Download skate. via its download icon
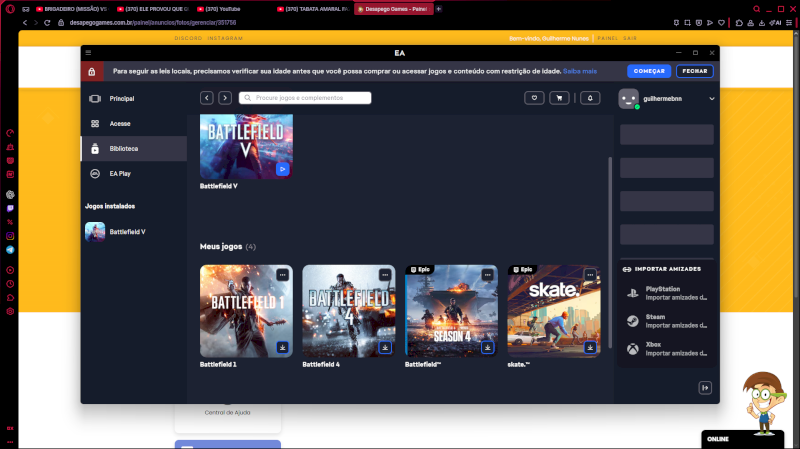This screenshot has width=800, height=449. [x=590, y=347]
